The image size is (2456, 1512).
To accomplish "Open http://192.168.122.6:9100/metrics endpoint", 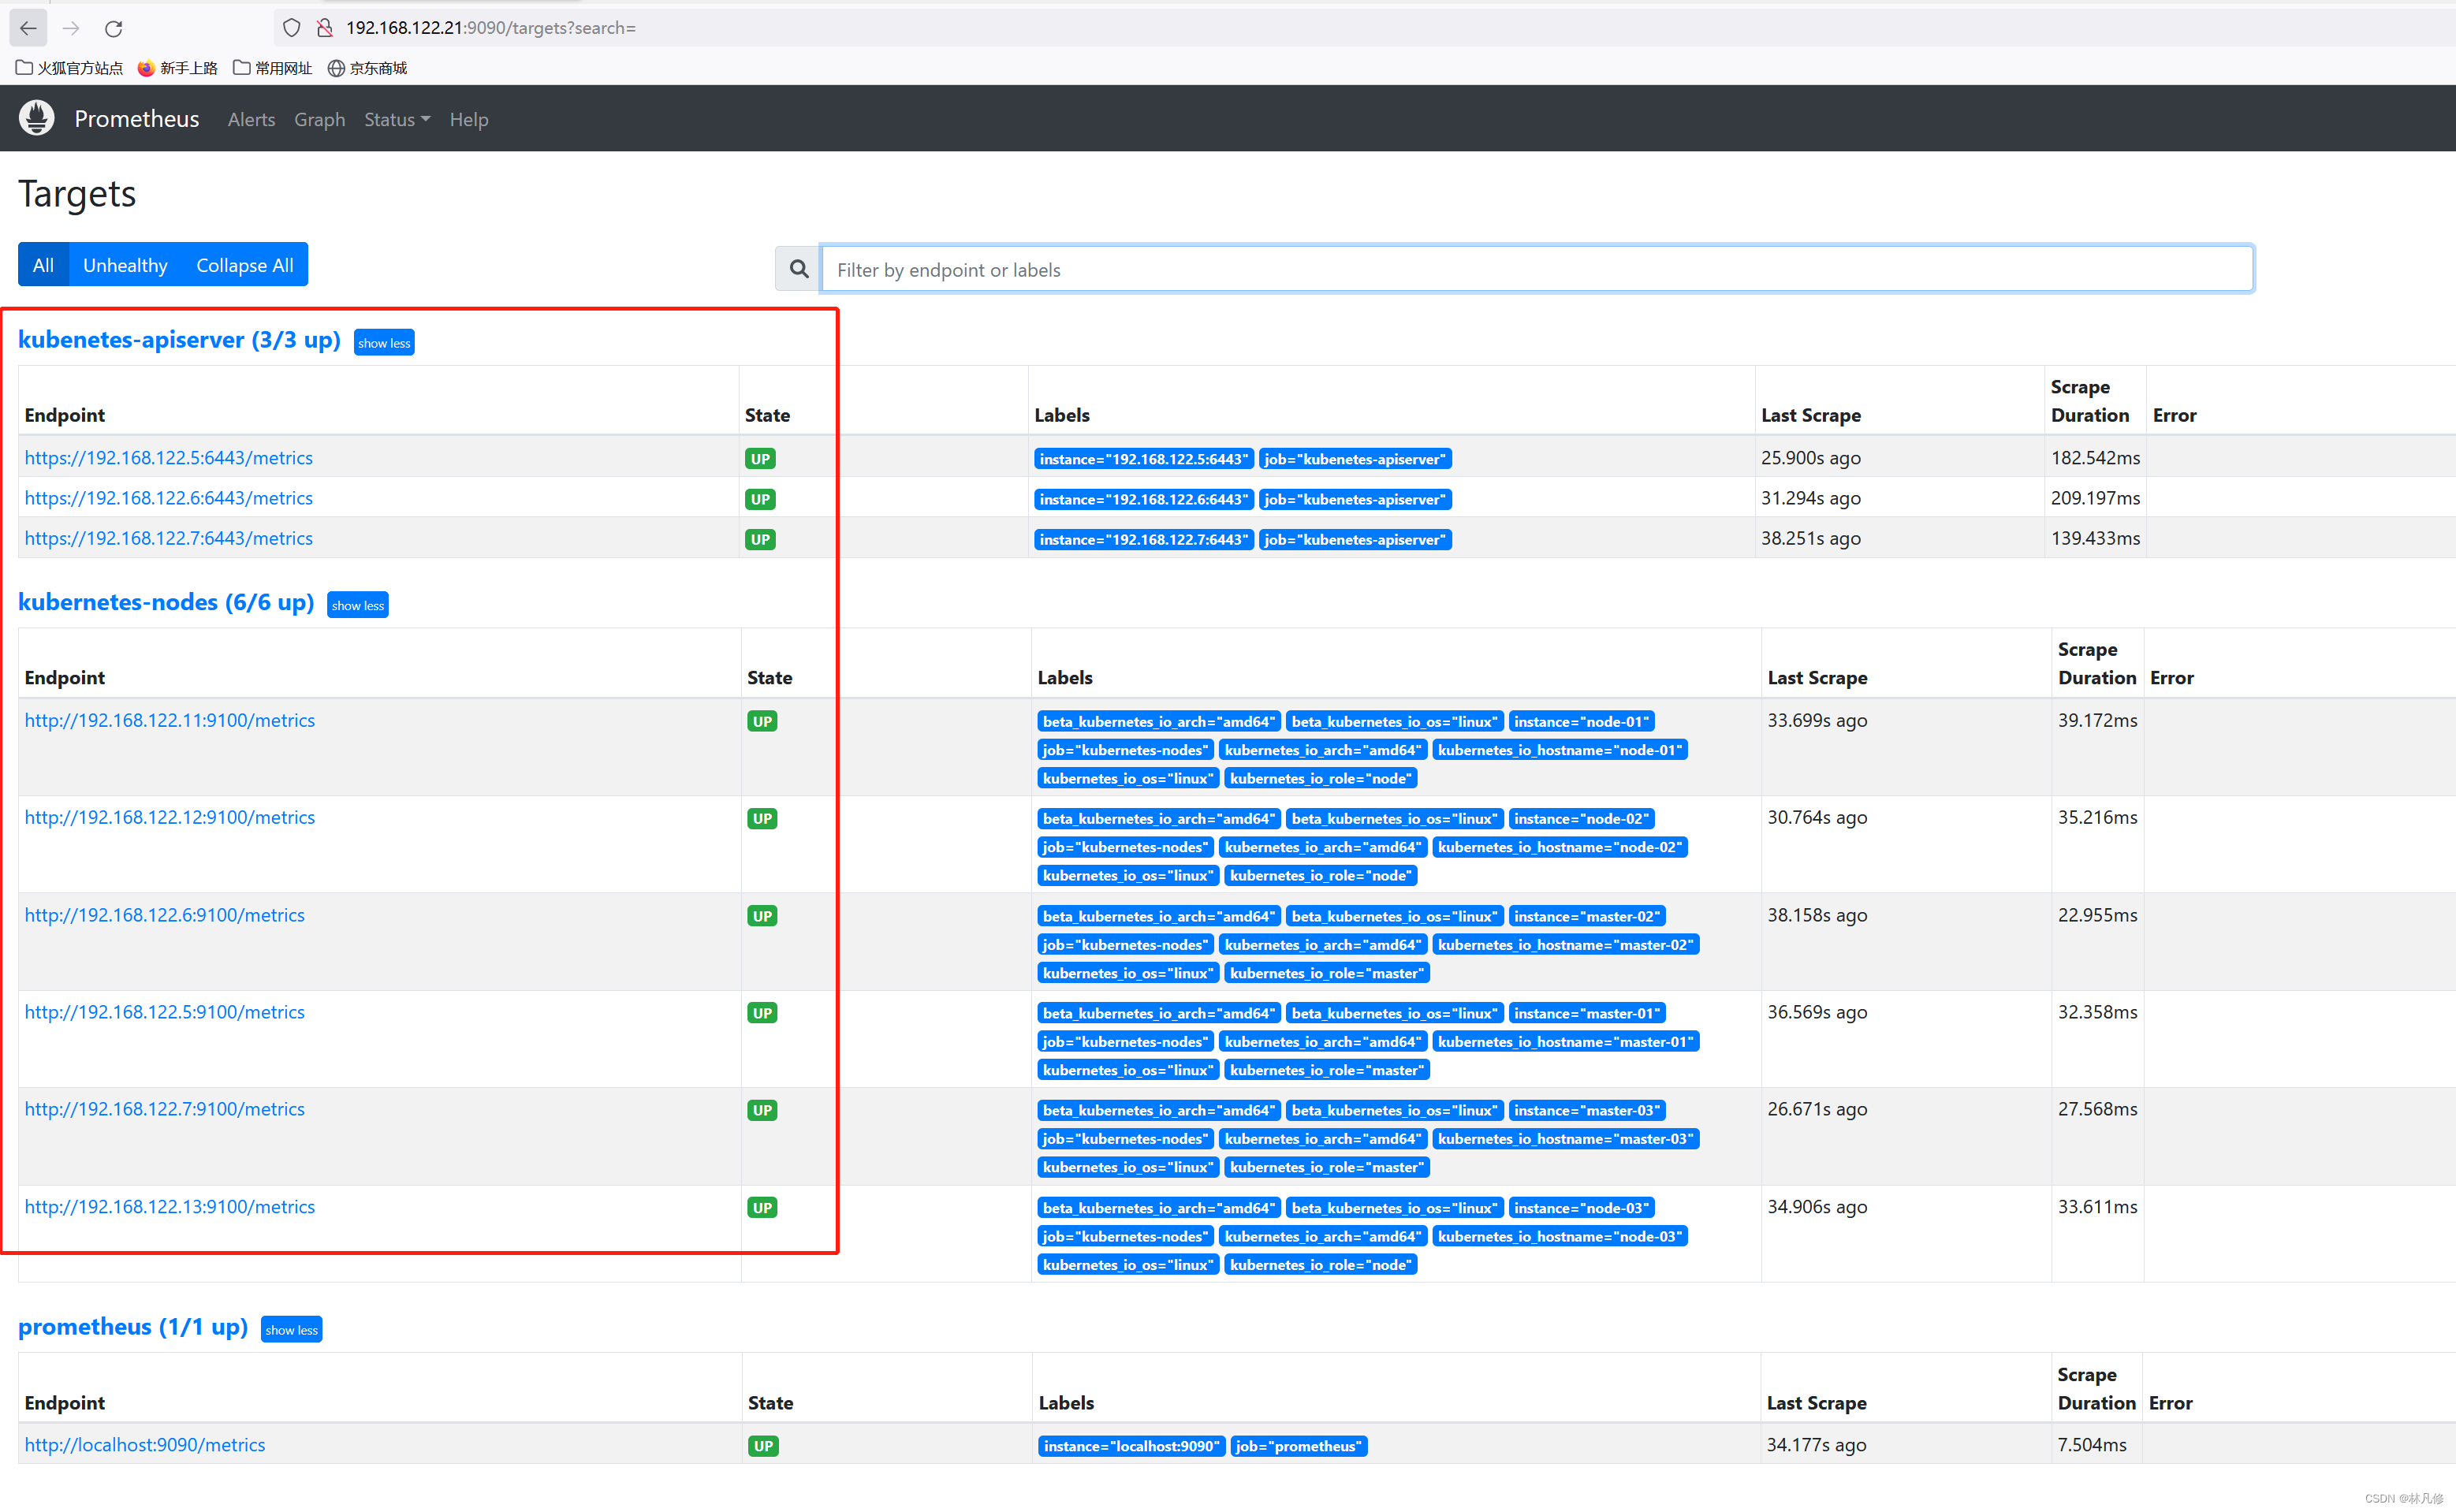I will tap(164, 915).
